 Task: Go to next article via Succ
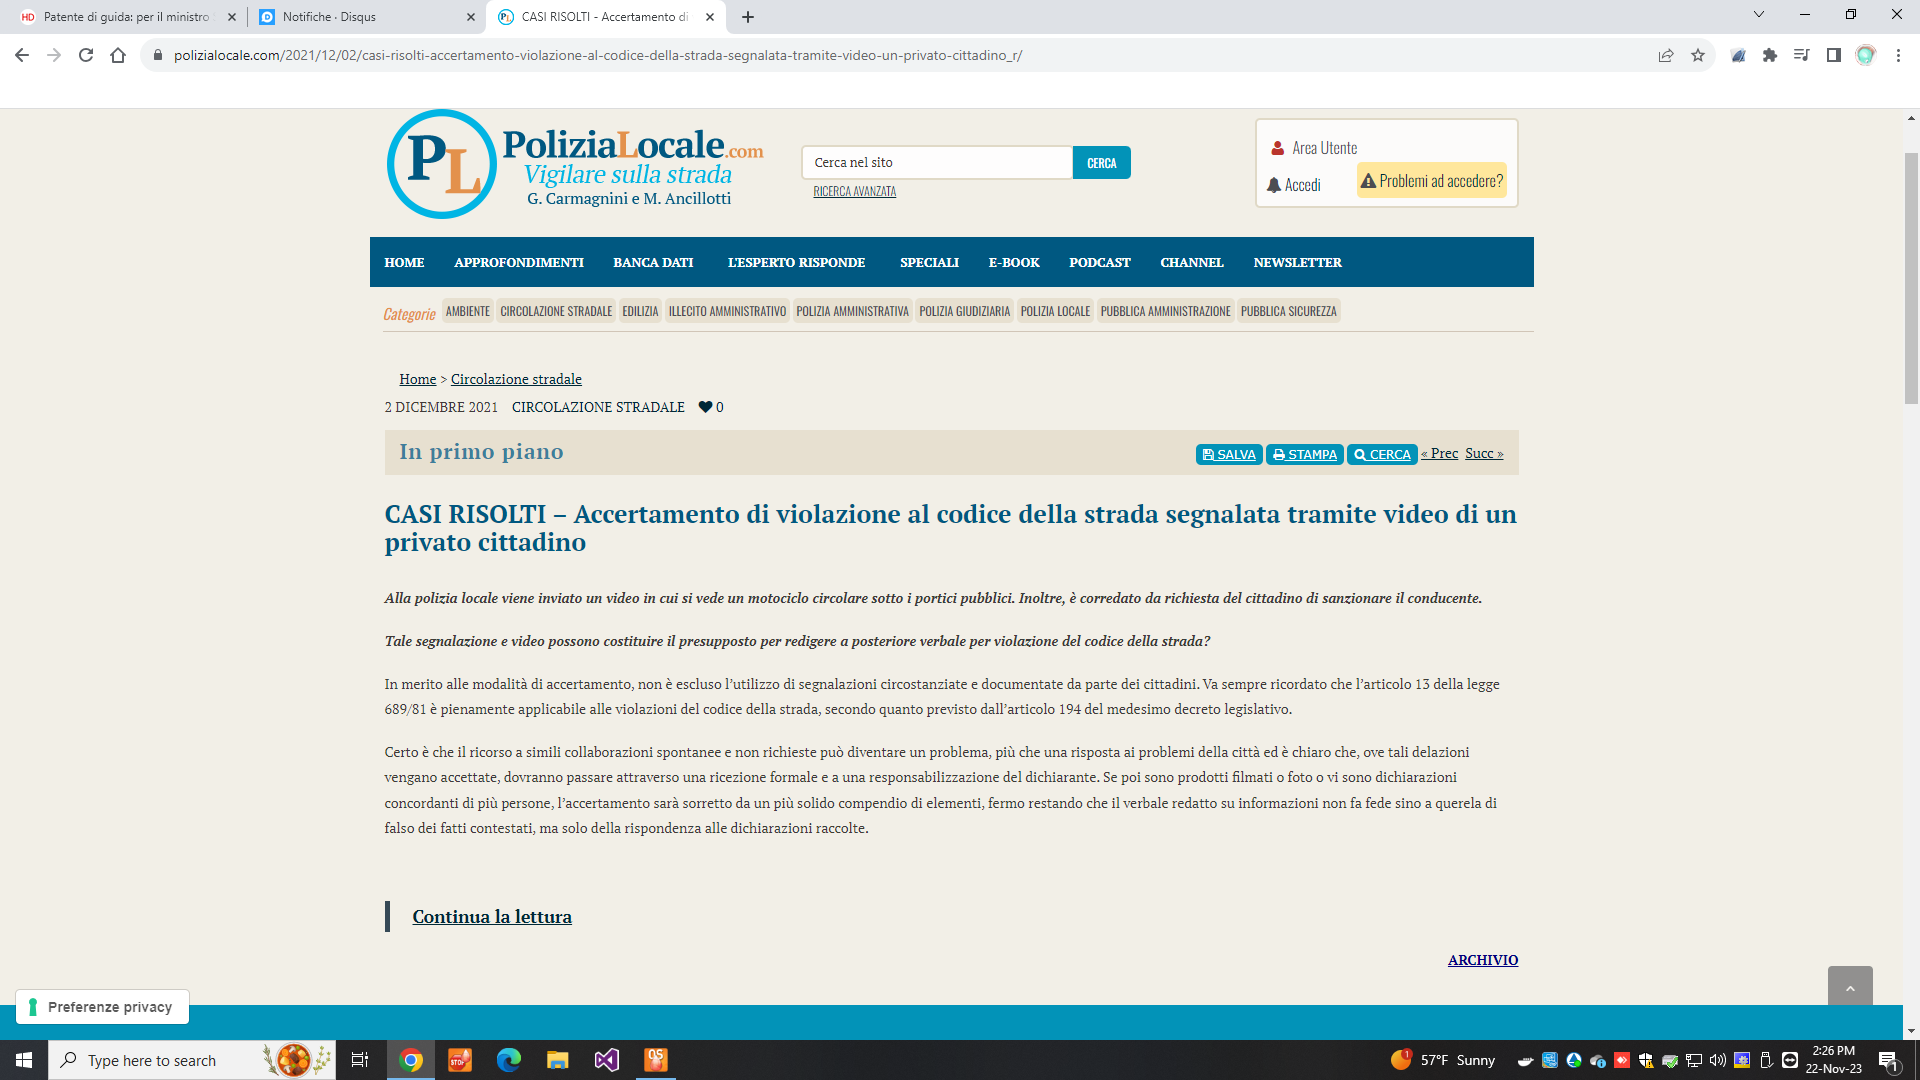tap(1484, 453)
